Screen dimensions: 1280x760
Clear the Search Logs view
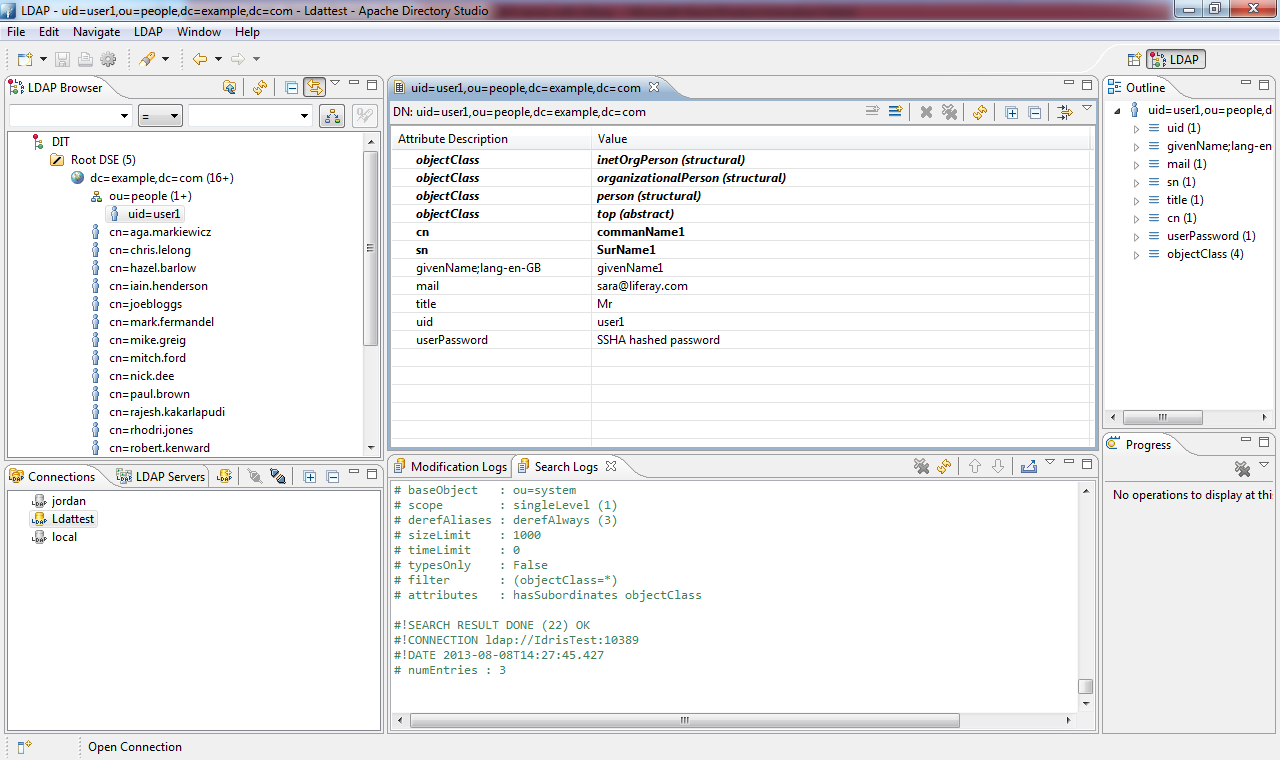click(922, 466)
